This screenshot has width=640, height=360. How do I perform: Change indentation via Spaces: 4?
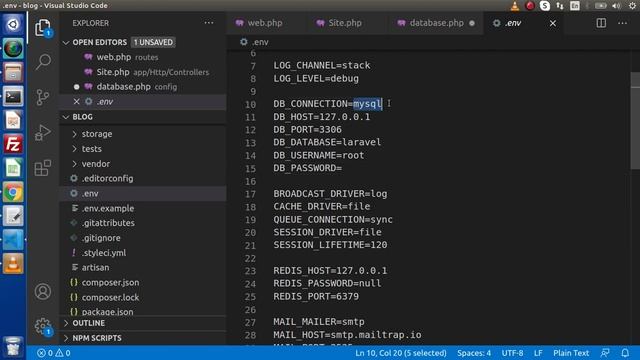(x=474, y=353)
